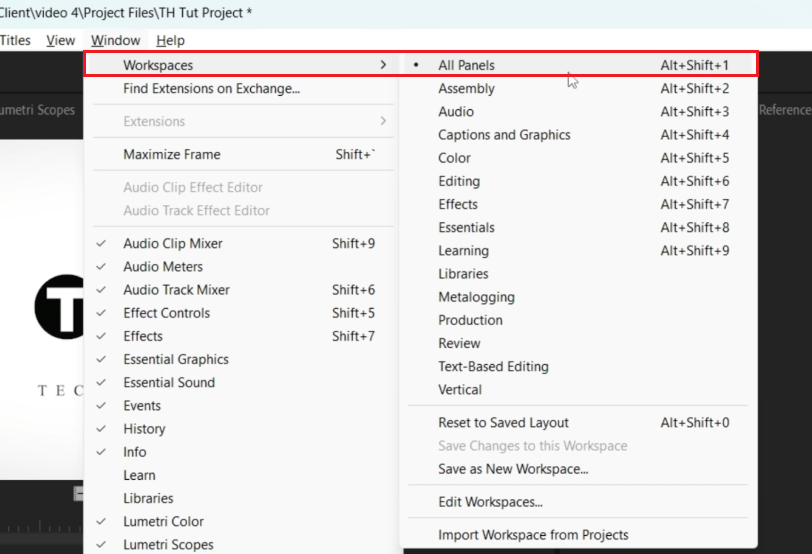
Task: Select Maximize Frame command
Action: pyautogui.click(x=171, y=154)
